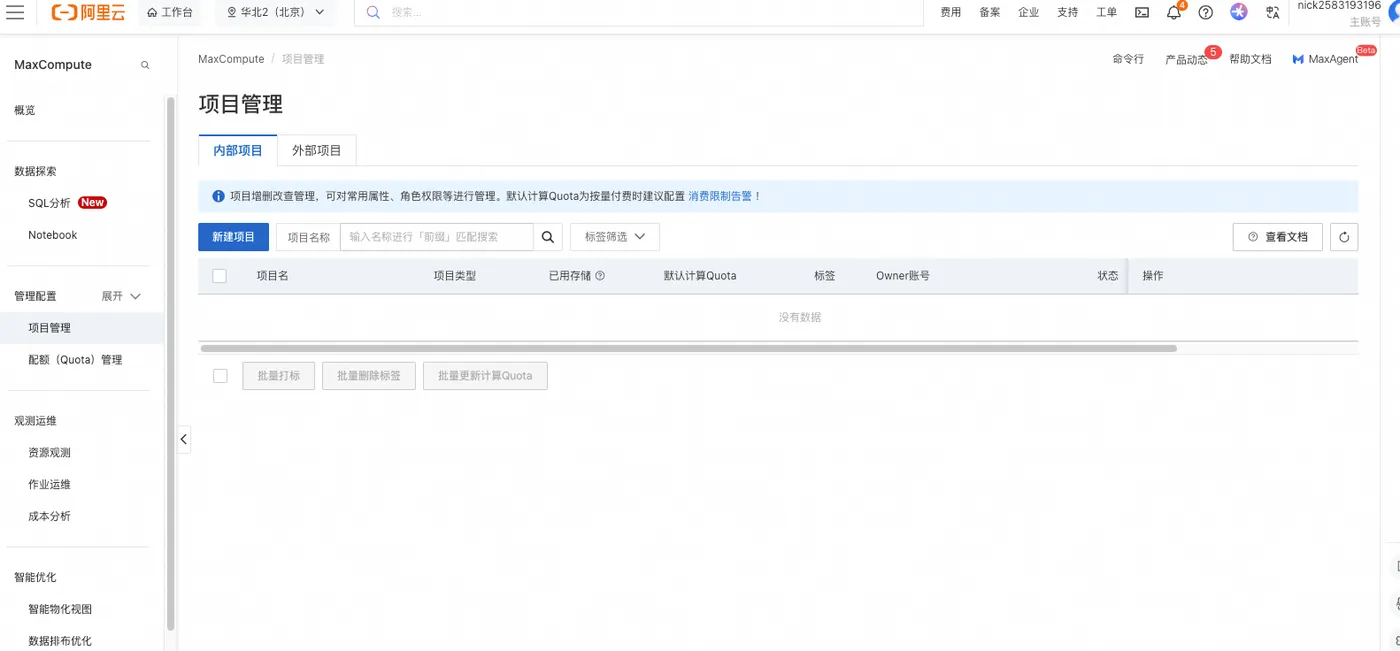Click the 批量删除标签 button
This screenshot has height=651, width=1400.
click(369, 376)
